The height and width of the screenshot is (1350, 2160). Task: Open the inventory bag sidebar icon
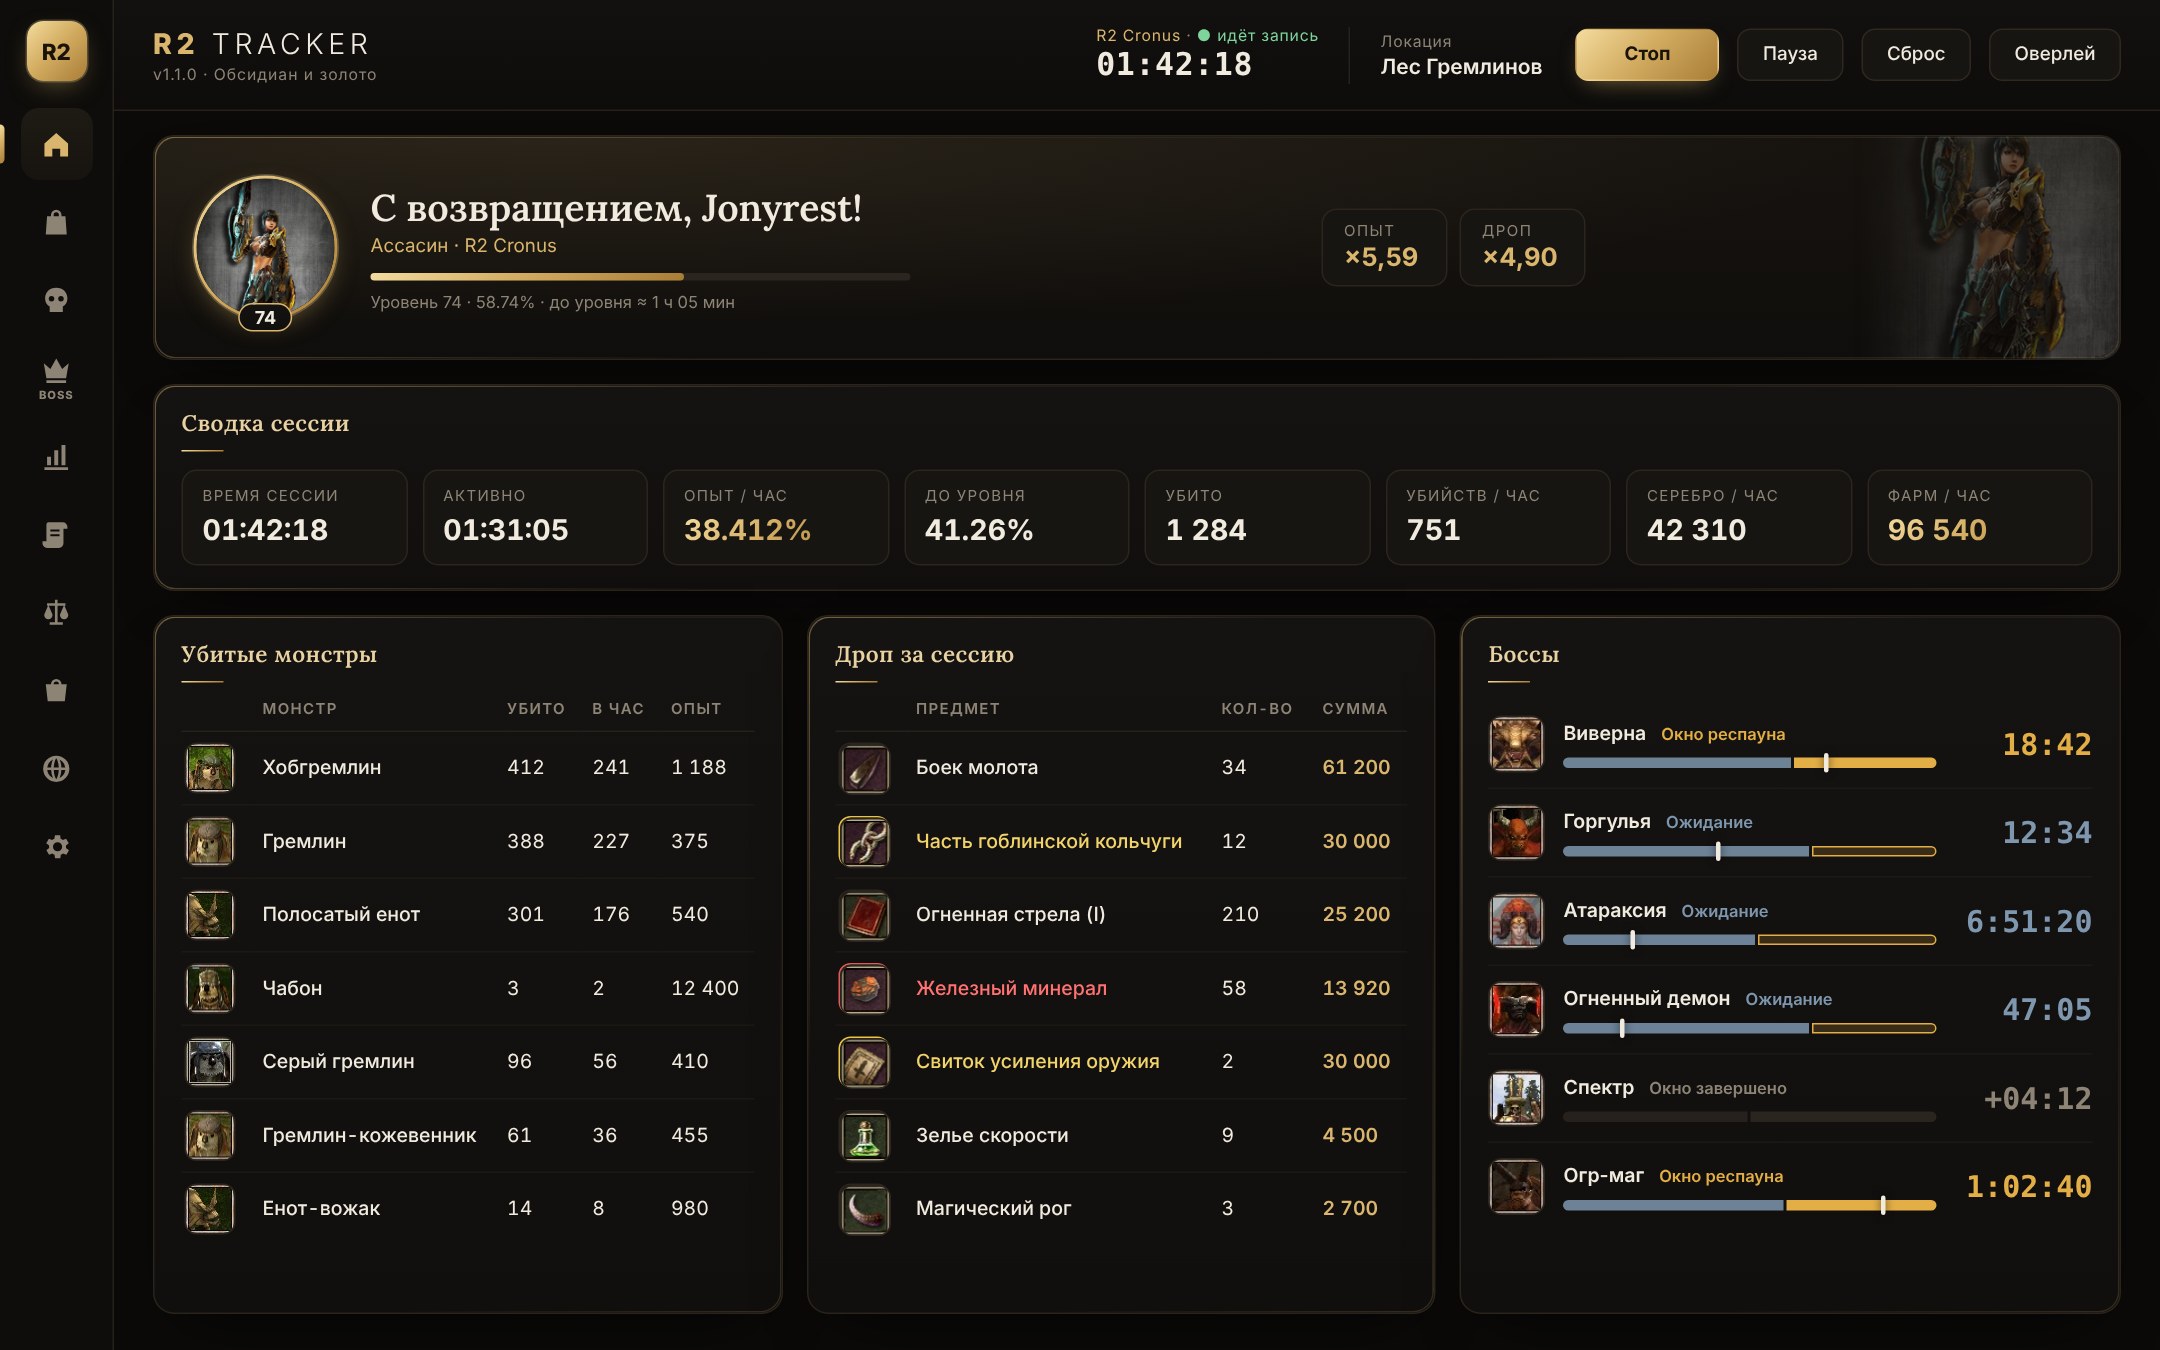56,222
